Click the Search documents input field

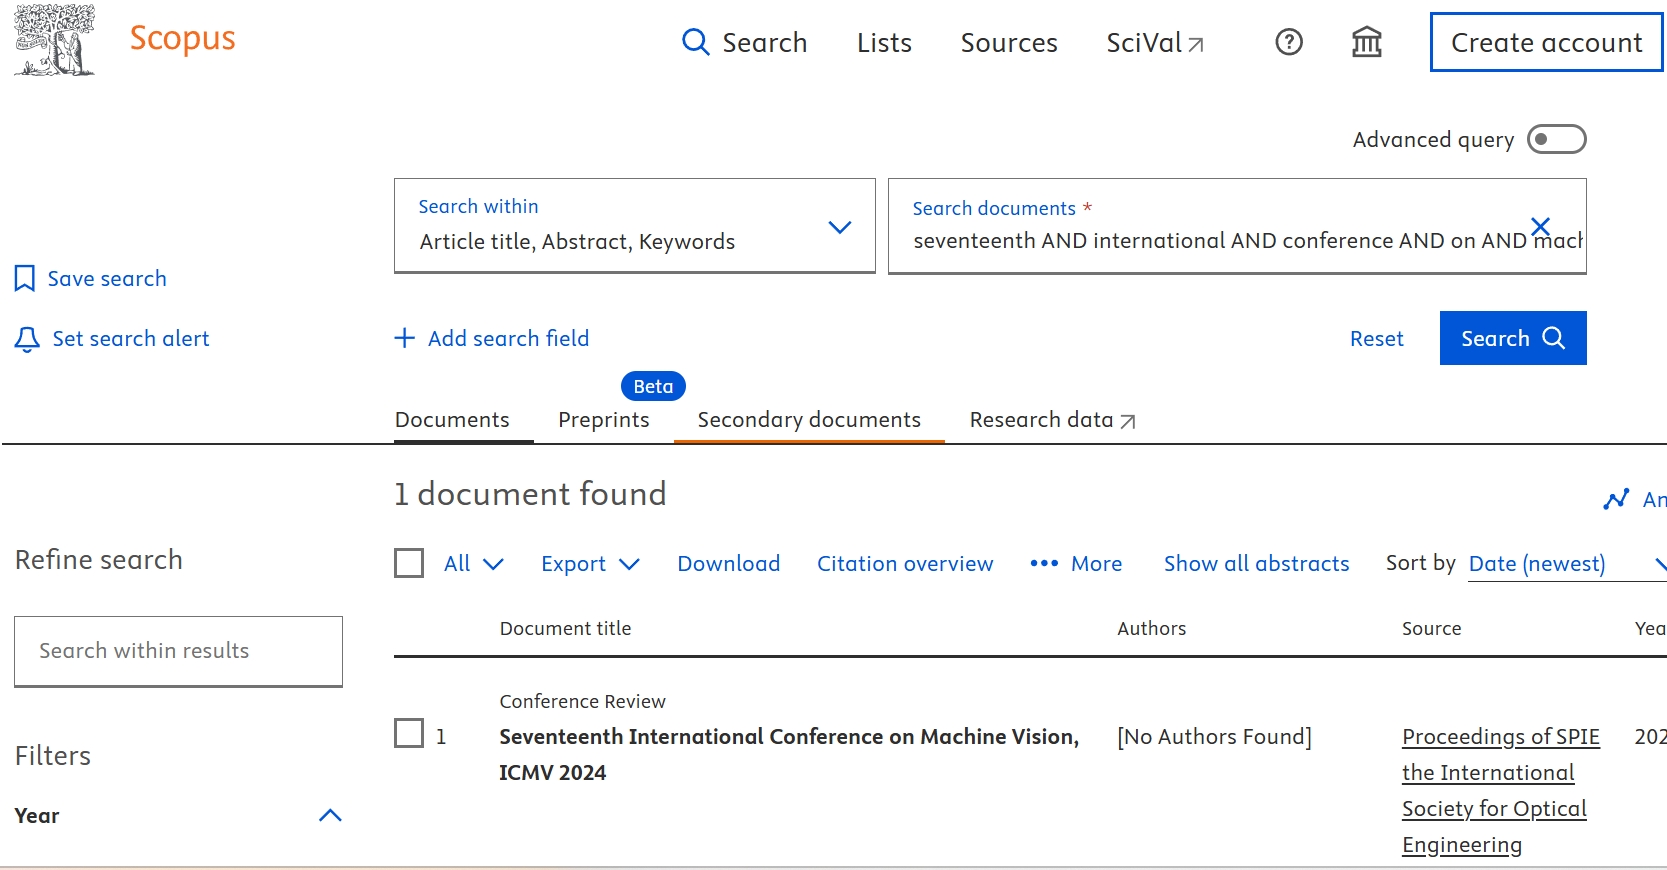click(x=1237, y=226)
